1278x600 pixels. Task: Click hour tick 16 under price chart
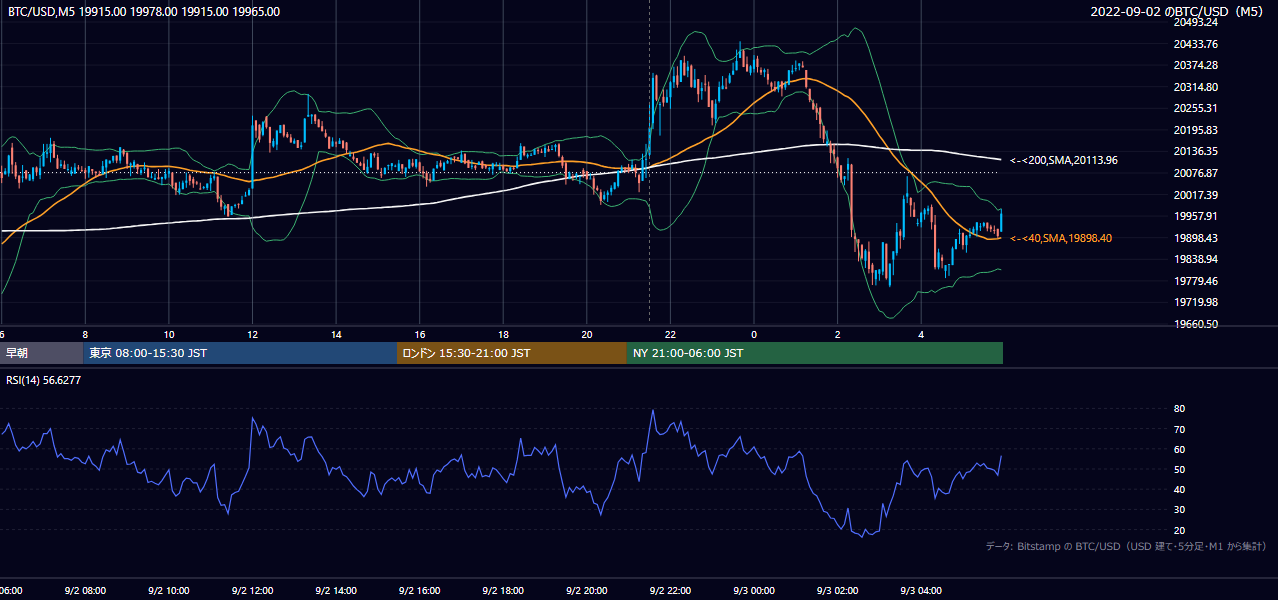(x=420, y=334)
